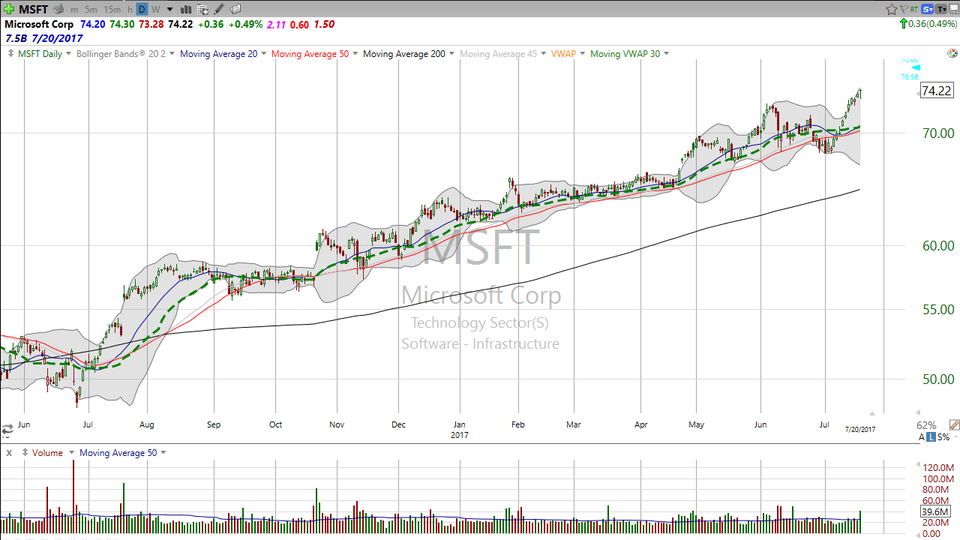960x540 pixels.
Task: Click the bar-chart indicators icon
Action: (186, 9)
